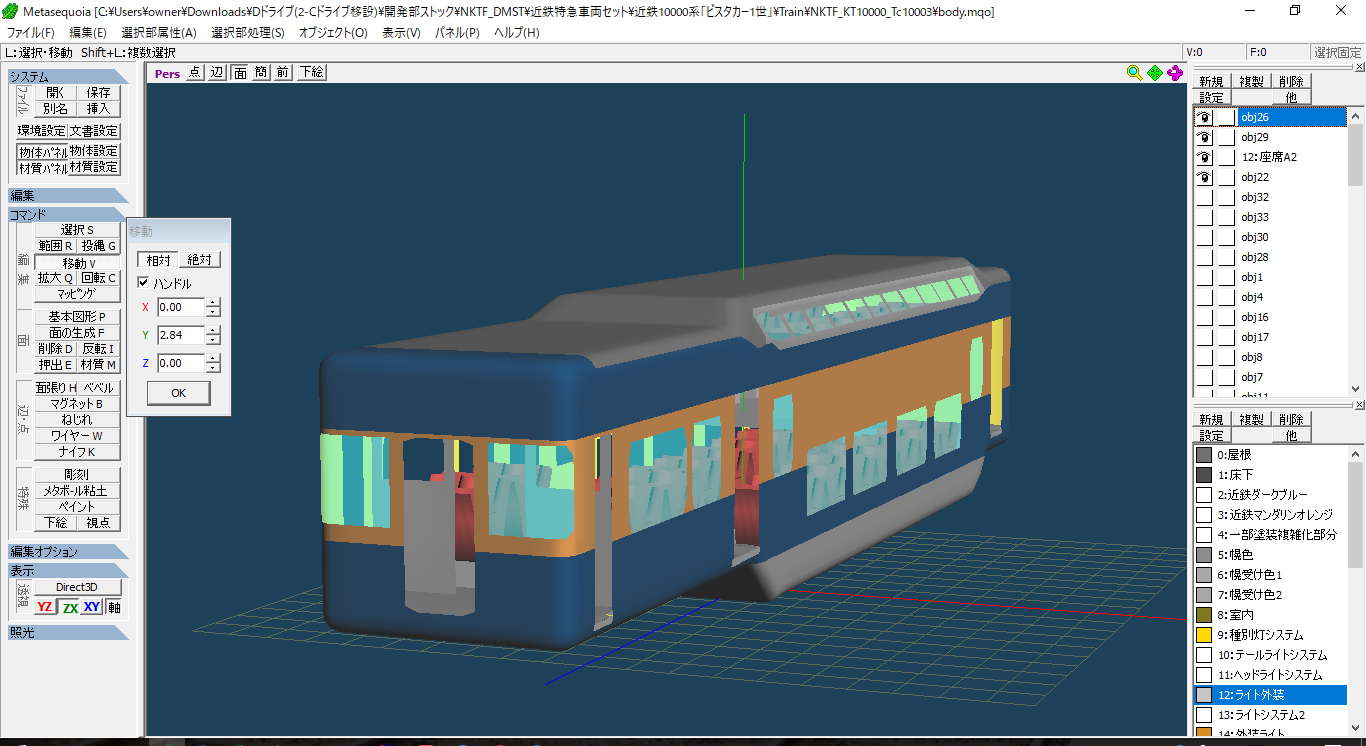The height and width of the screenshot is (746, 1366).
Task: Collapse the 表示 panel header
Action: 68,570
